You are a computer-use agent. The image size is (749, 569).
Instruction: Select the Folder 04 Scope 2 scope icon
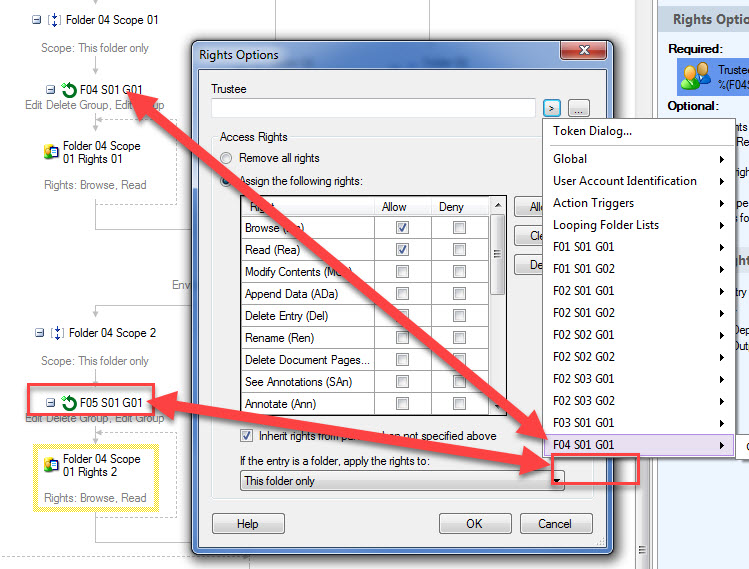coord(57,333)
